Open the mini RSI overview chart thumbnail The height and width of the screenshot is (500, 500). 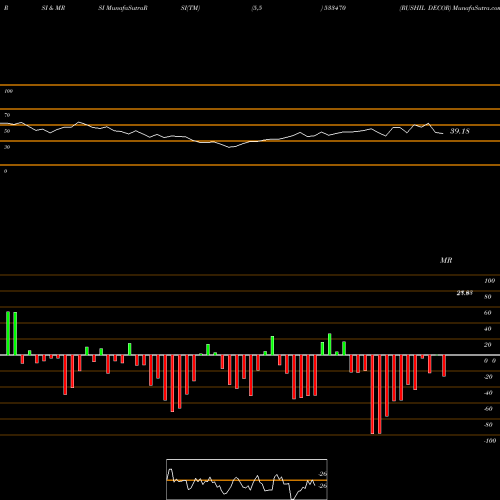247,479
